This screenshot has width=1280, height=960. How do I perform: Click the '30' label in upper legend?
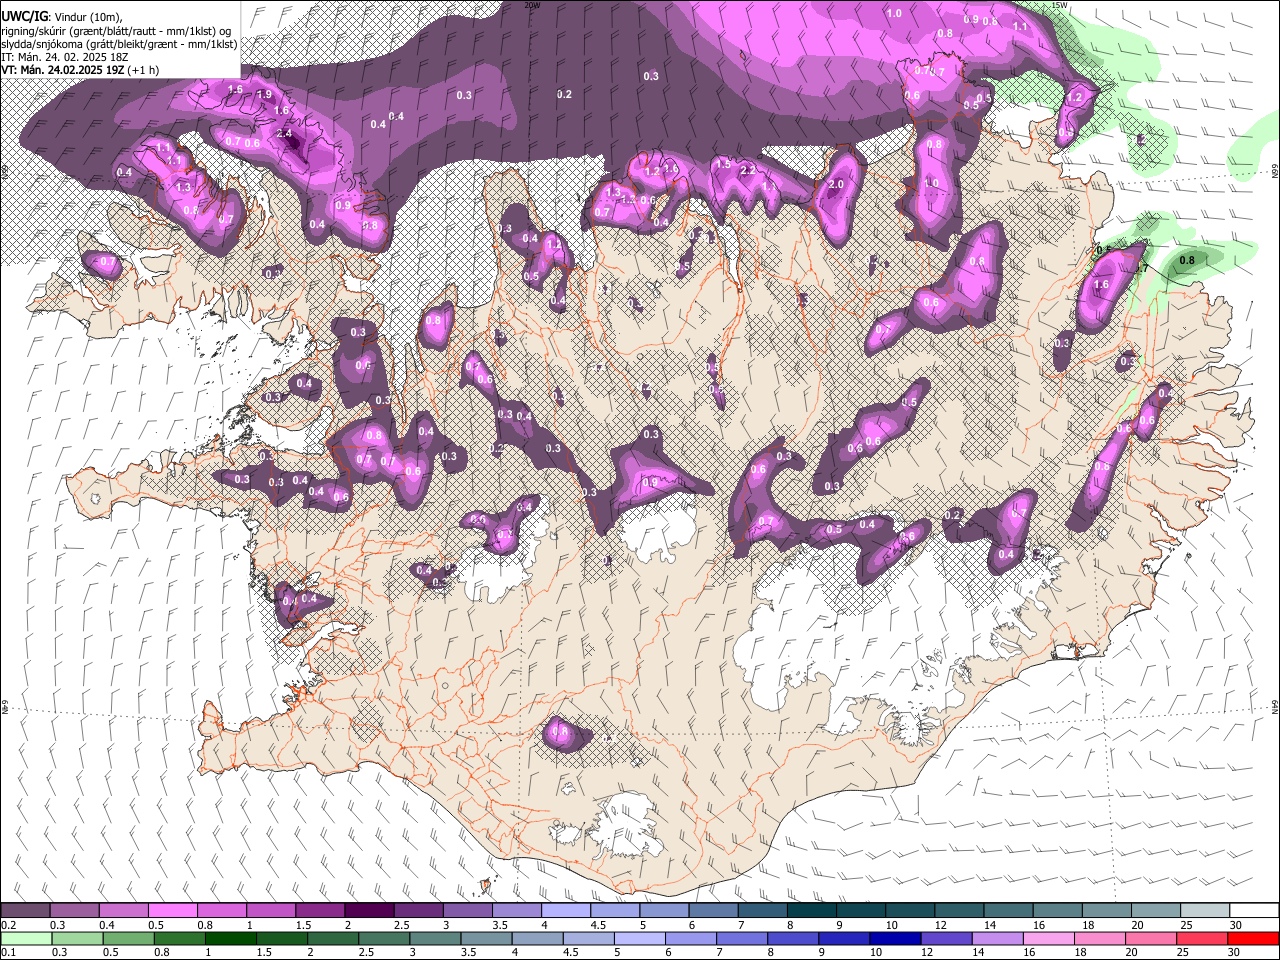click(x=1235, y=925)
